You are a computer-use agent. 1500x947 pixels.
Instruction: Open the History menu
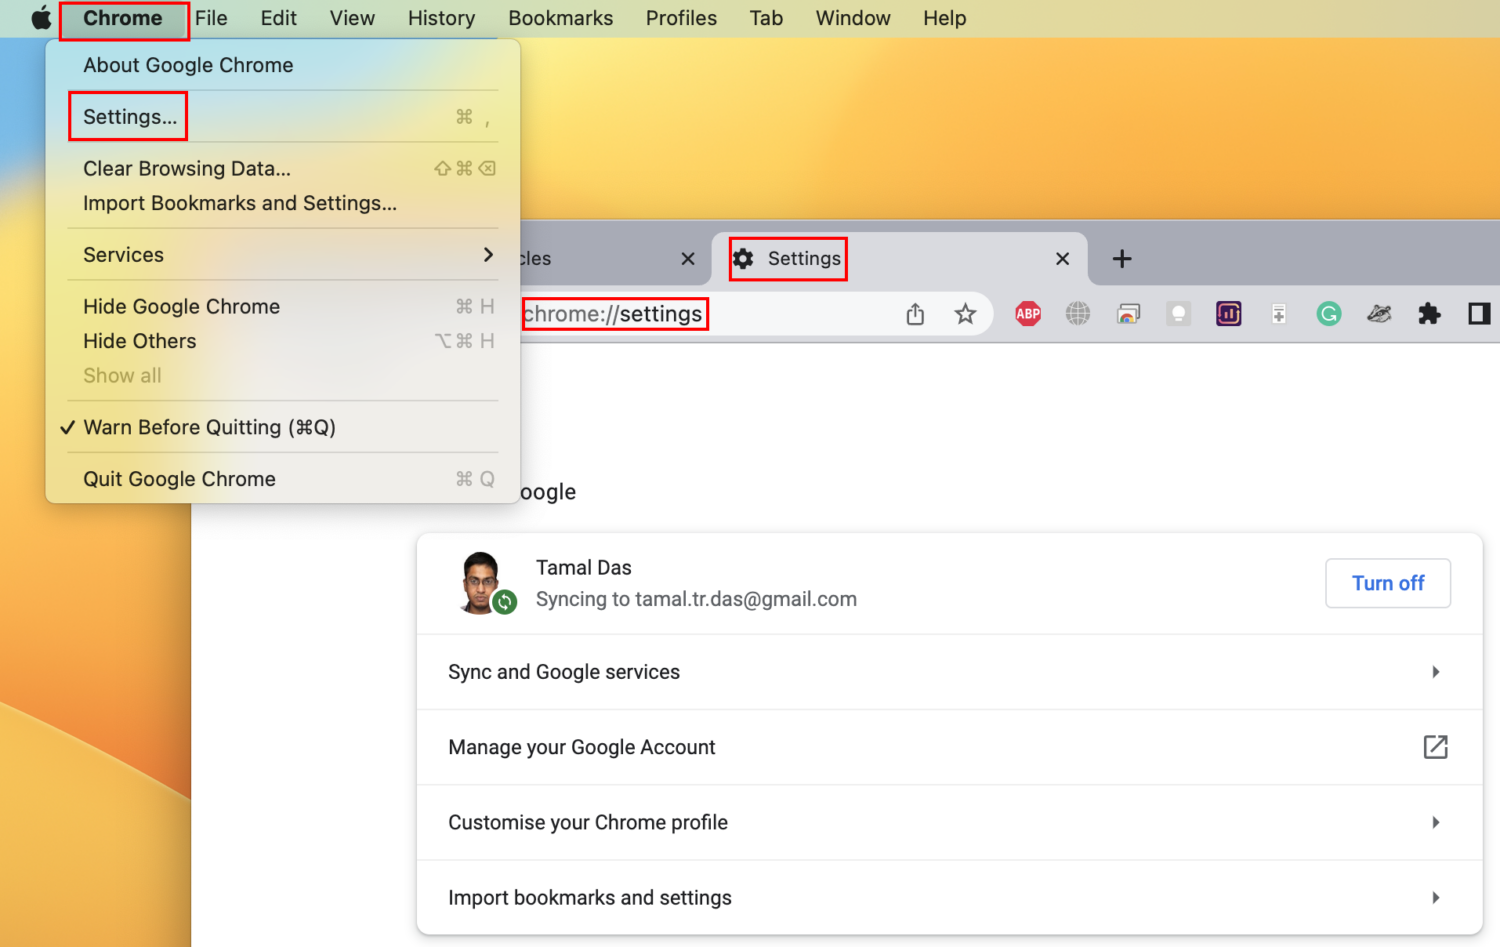pyautogui.click(x=441, y=18)
